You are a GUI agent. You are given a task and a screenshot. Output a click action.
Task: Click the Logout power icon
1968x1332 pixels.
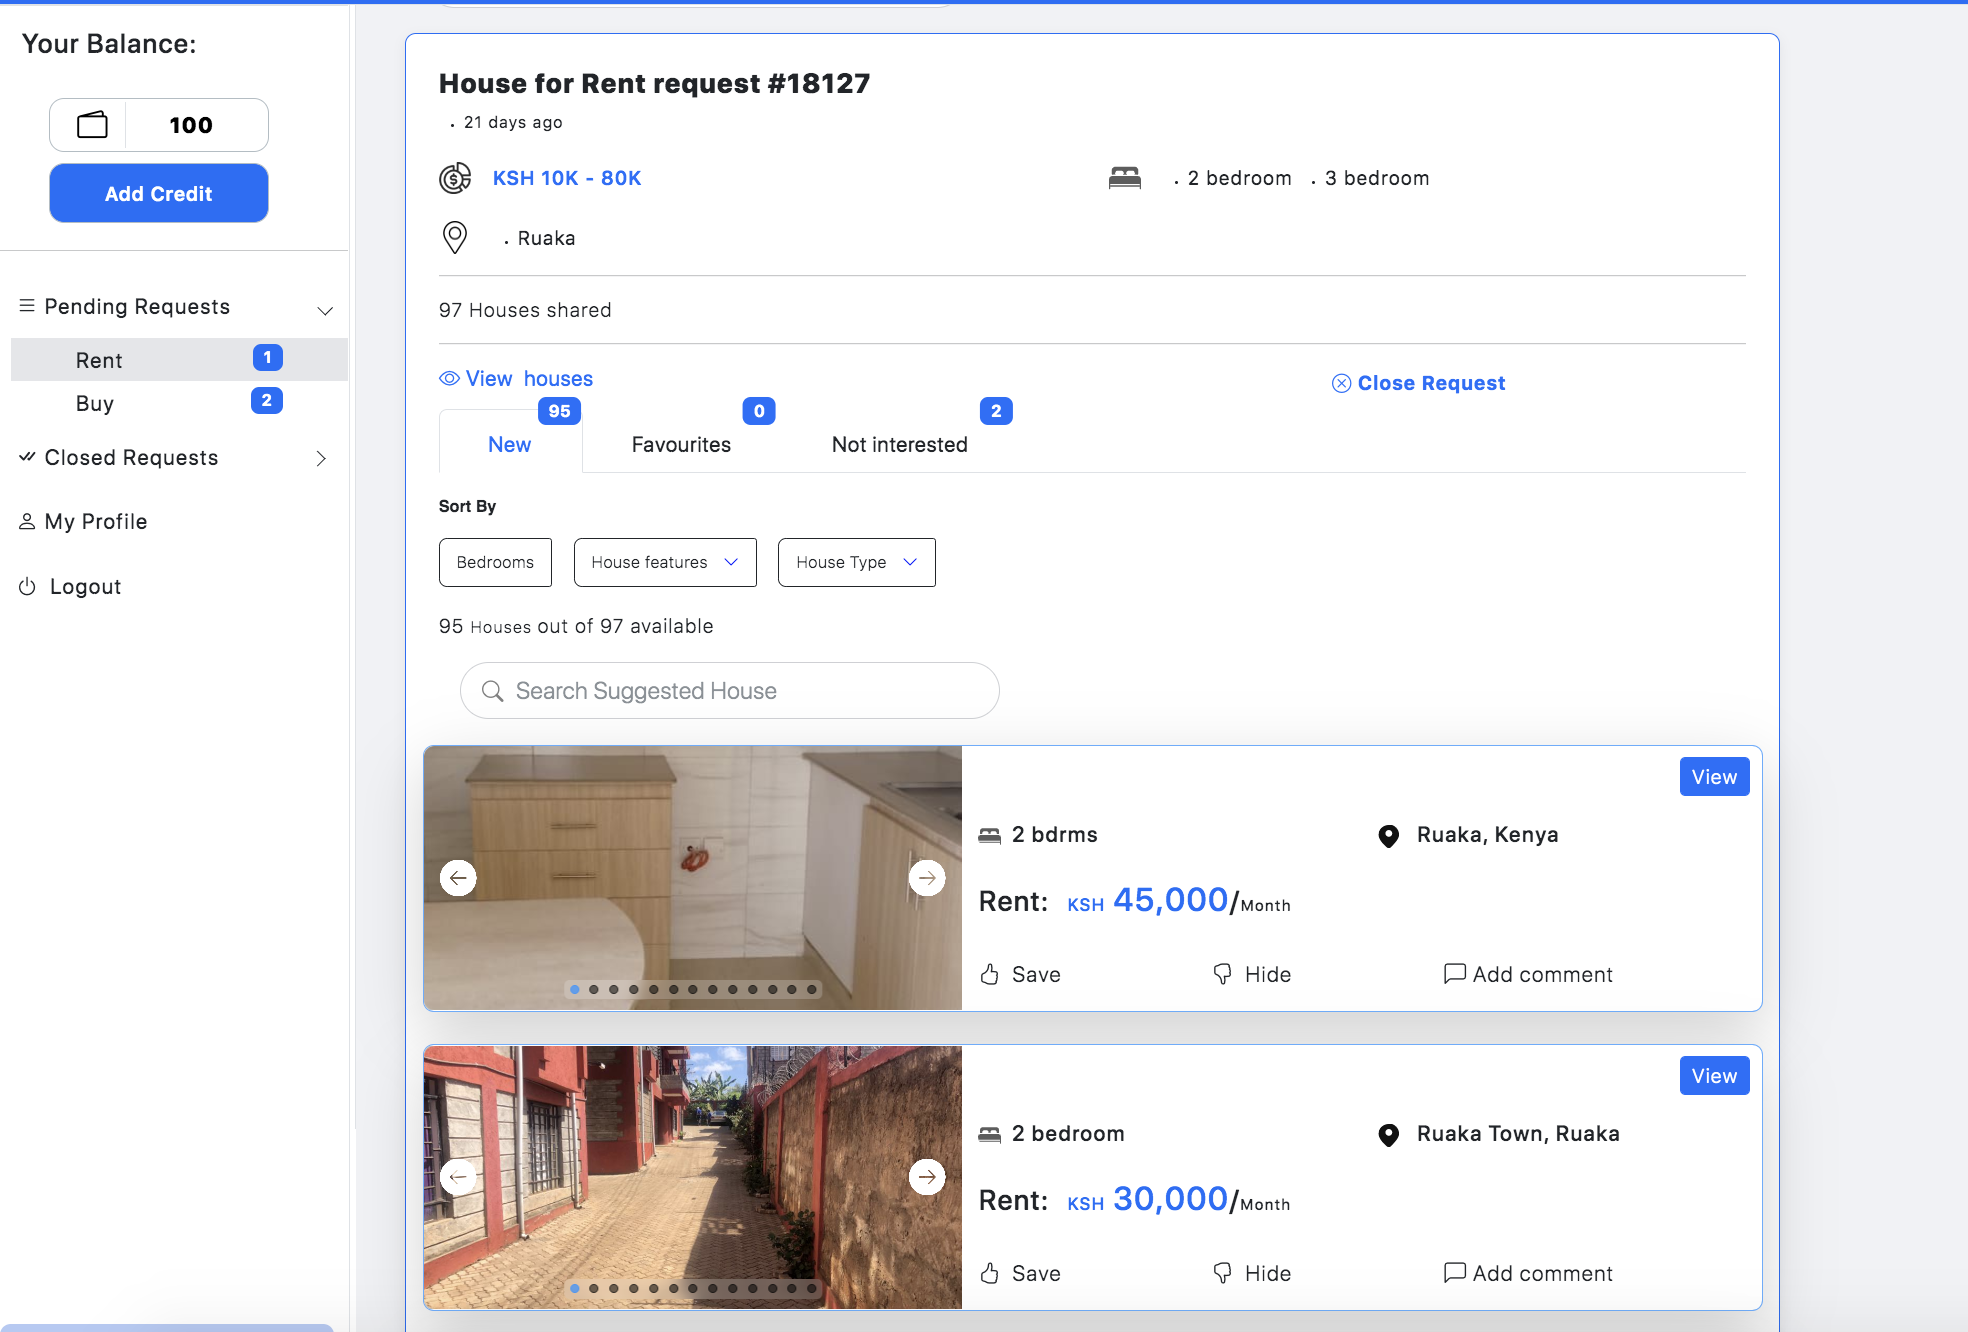point(27,587)
